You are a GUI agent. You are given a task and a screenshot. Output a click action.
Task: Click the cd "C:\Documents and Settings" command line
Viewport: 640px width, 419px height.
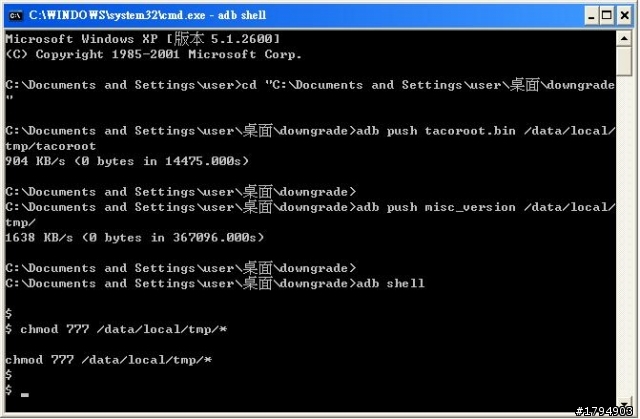(x=310, y=85)
